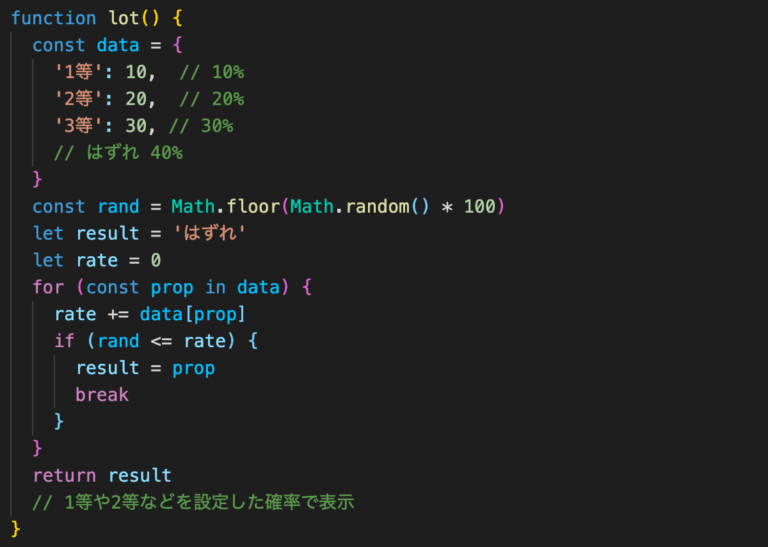
Task: Click the // 30% comment
Action: point(201,126)
